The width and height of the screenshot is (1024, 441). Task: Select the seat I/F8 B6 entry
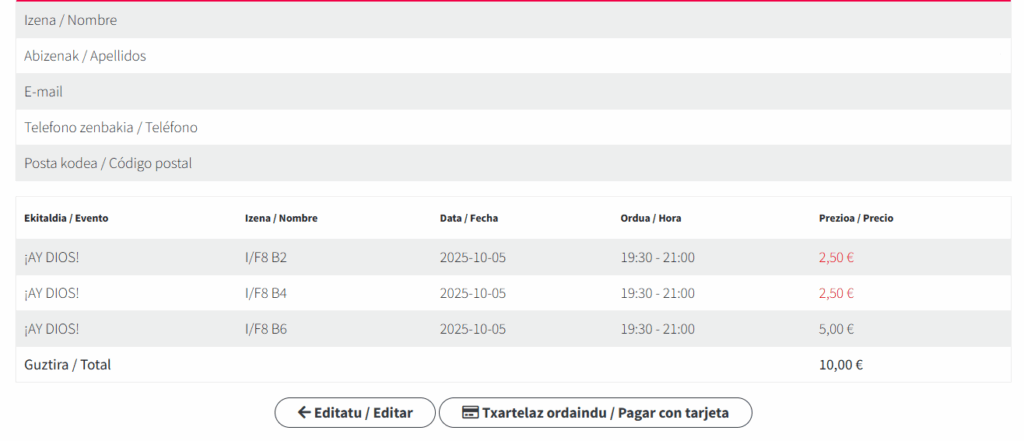pos(266,329)
